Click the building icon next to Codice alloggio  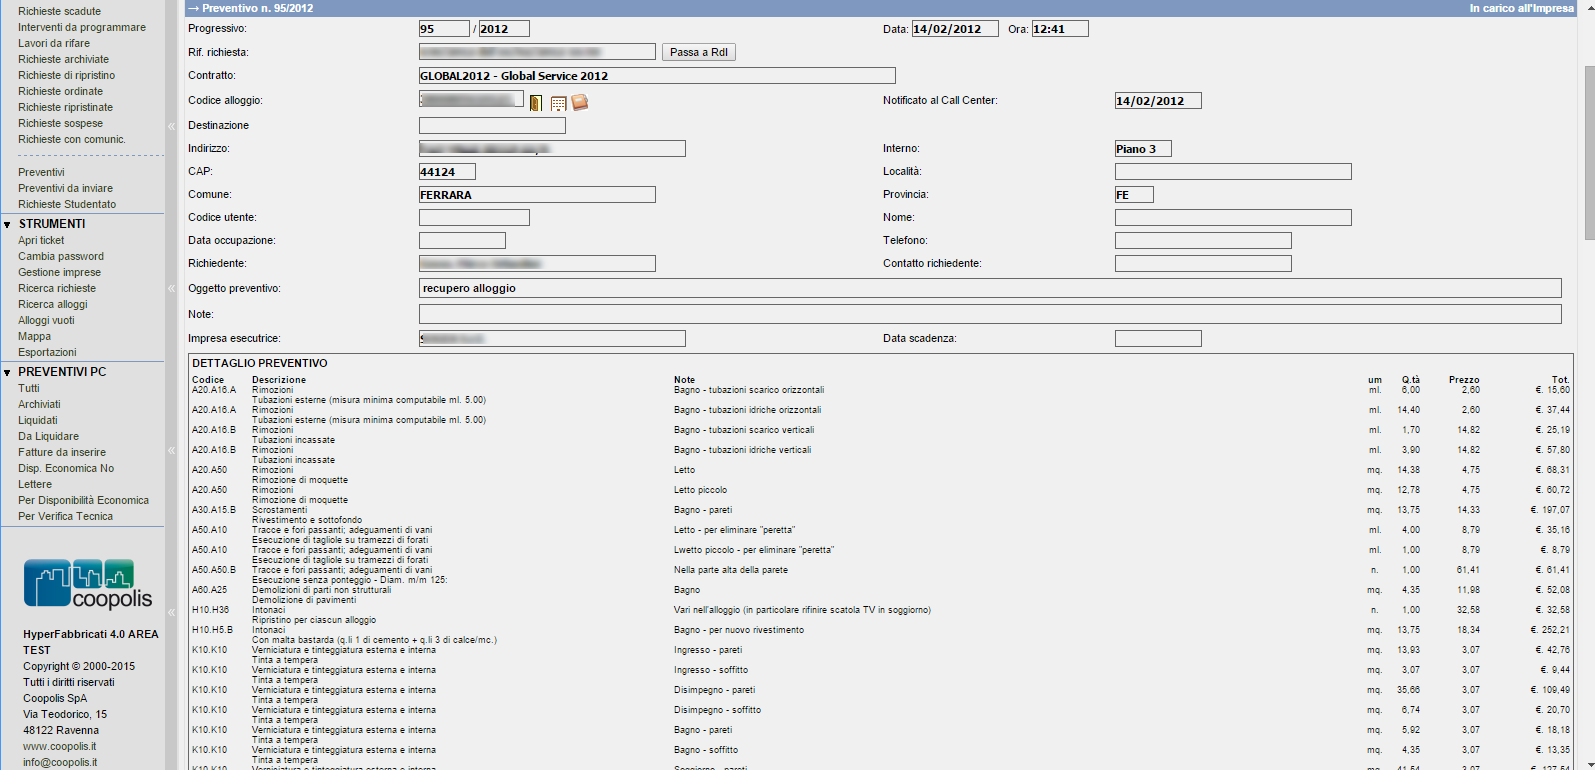(x=558, y=103)
